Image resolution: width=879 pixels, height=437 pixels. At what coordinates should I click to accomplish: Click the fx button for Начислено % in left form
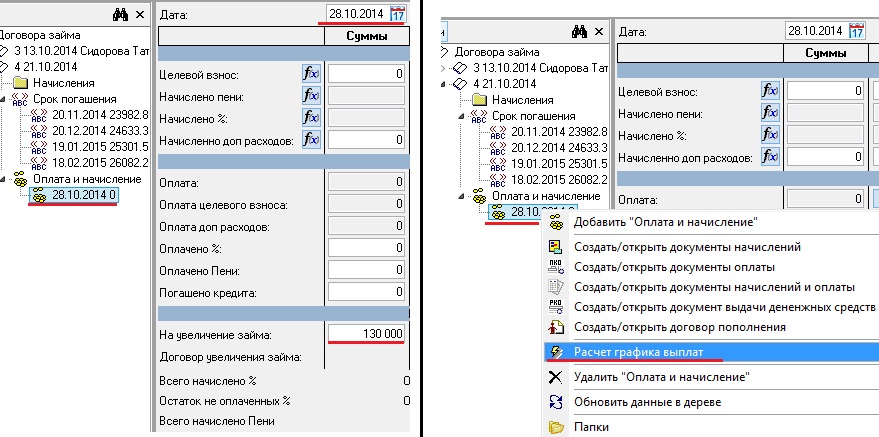point(311,118)
